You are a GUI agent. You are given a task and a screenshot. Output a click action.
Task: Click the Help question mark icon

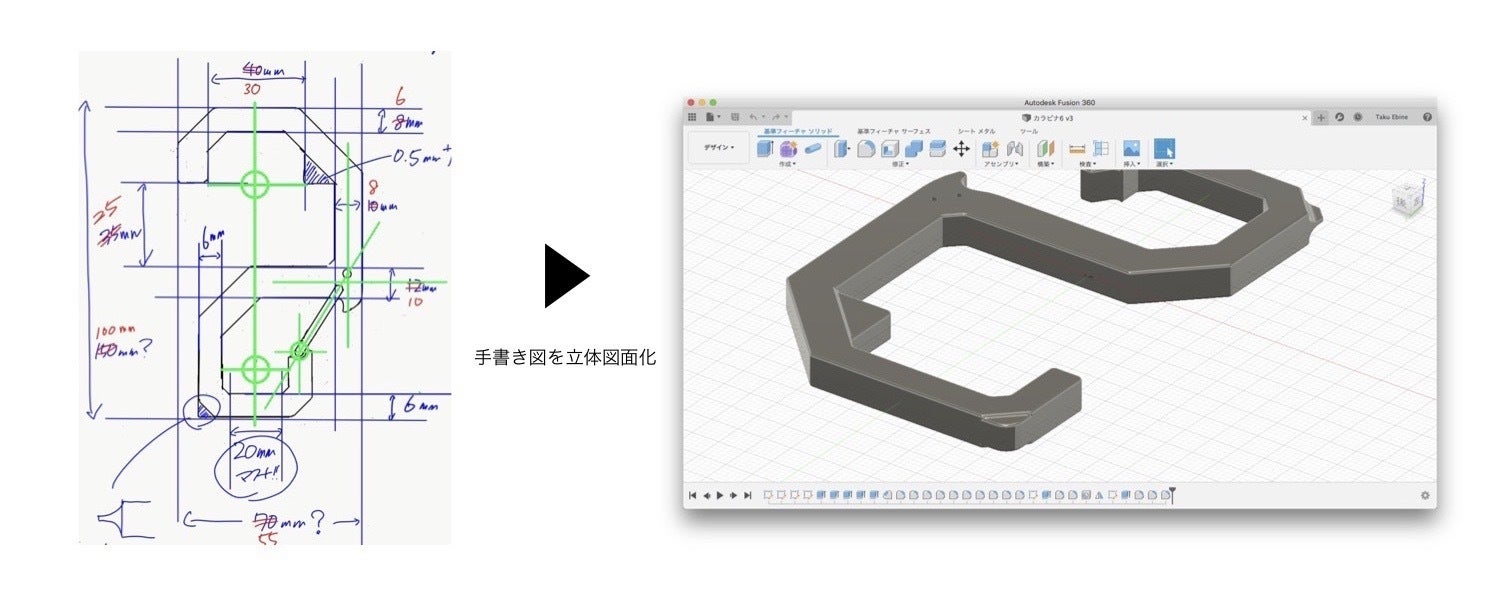point(1427,117)
